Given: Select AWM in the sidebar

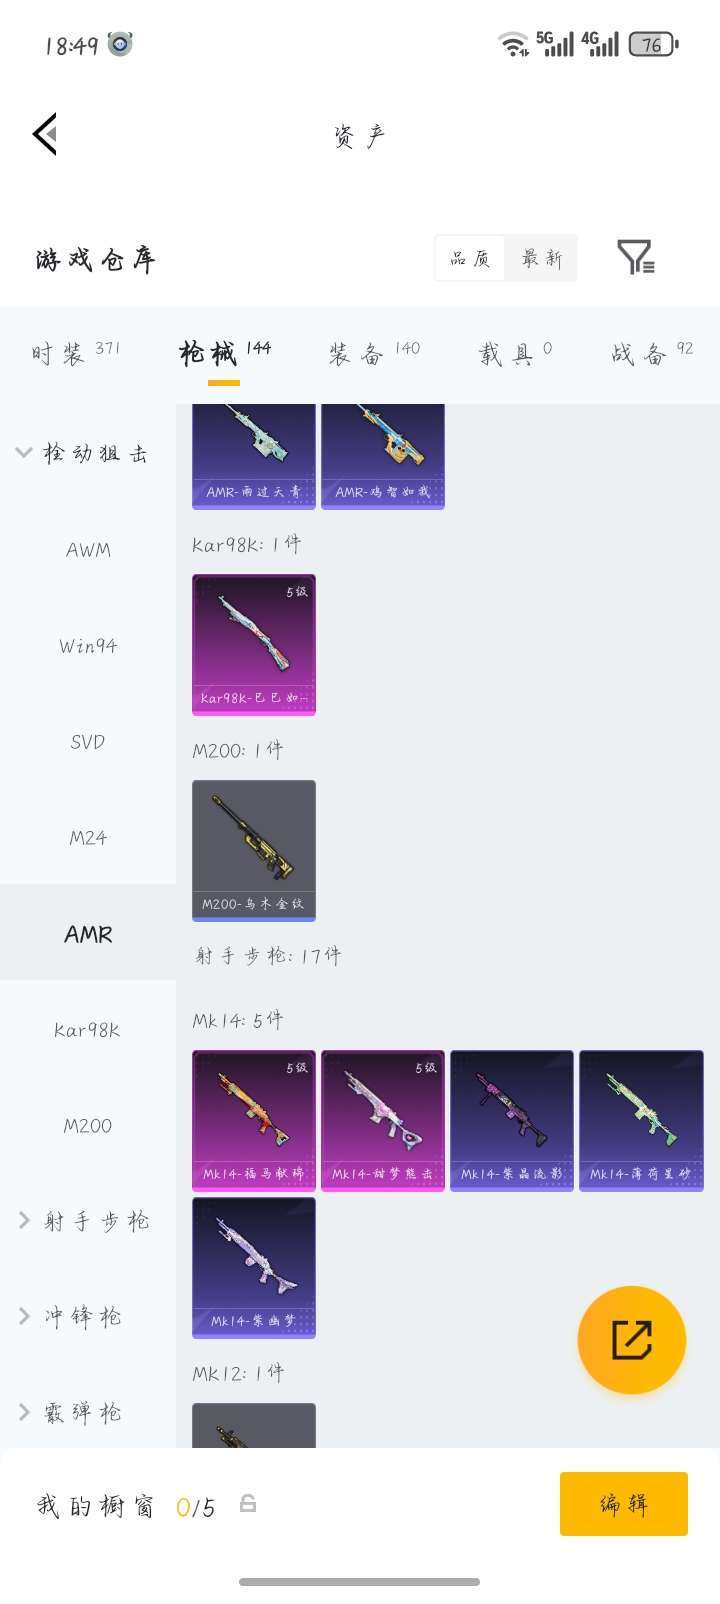Looking at the screenshot, I should click(x=88, y=549).
